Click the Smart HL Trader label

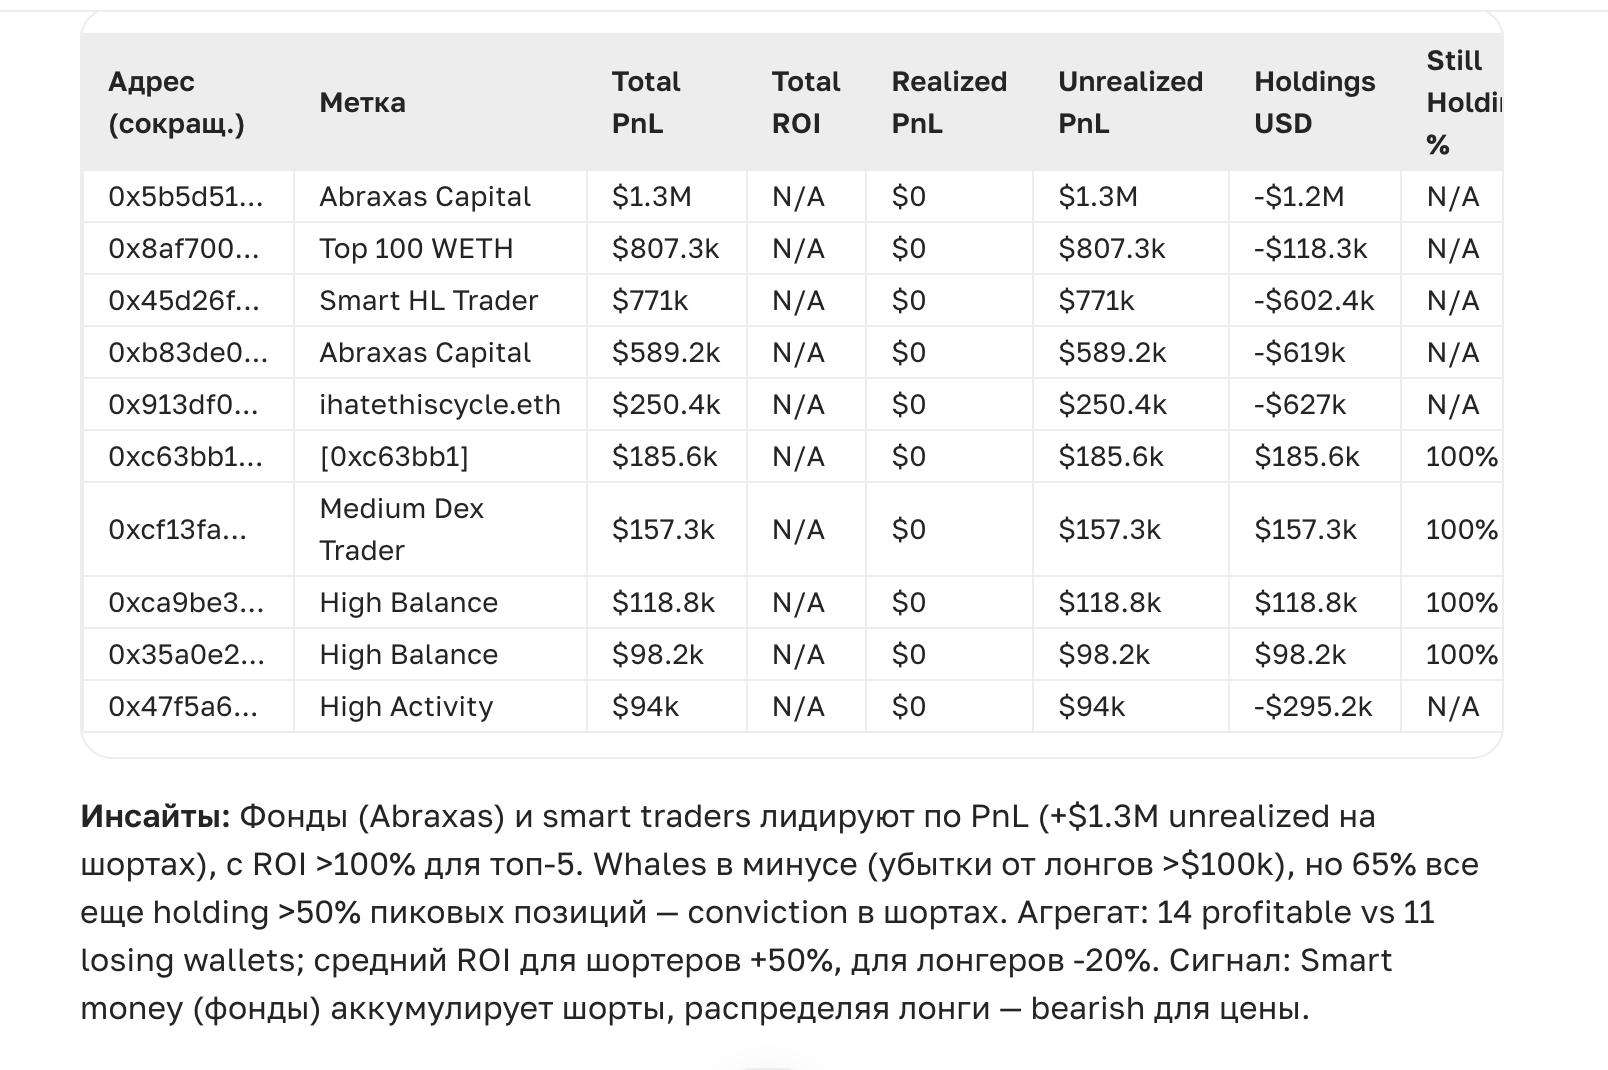click(x=428, y=301)
